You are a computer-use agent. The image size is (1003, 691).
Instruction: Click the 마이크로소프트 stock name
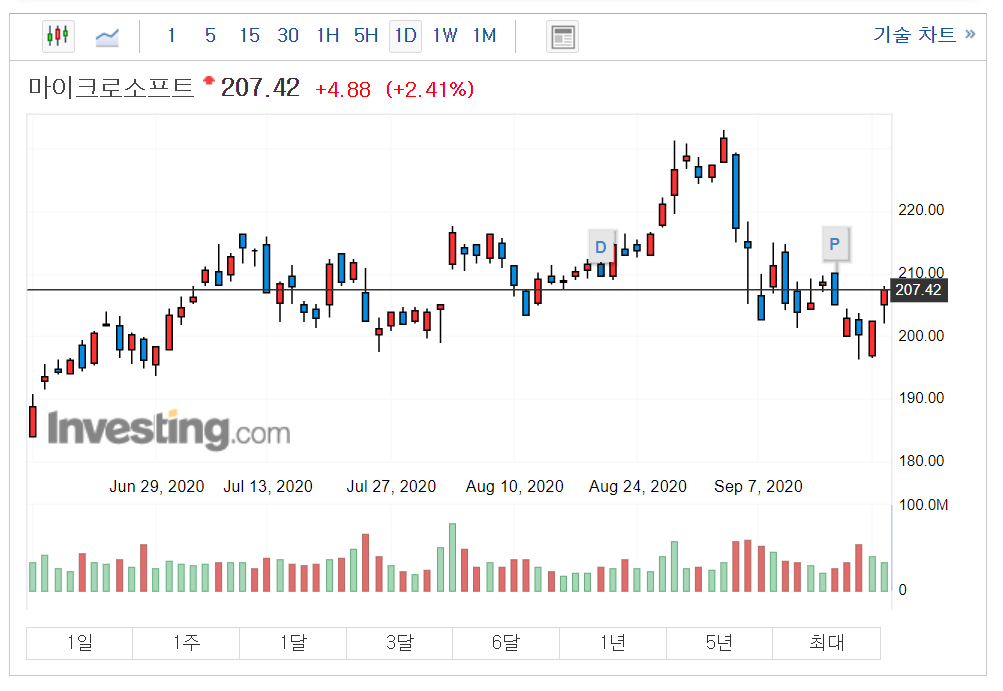coord(111,88)
